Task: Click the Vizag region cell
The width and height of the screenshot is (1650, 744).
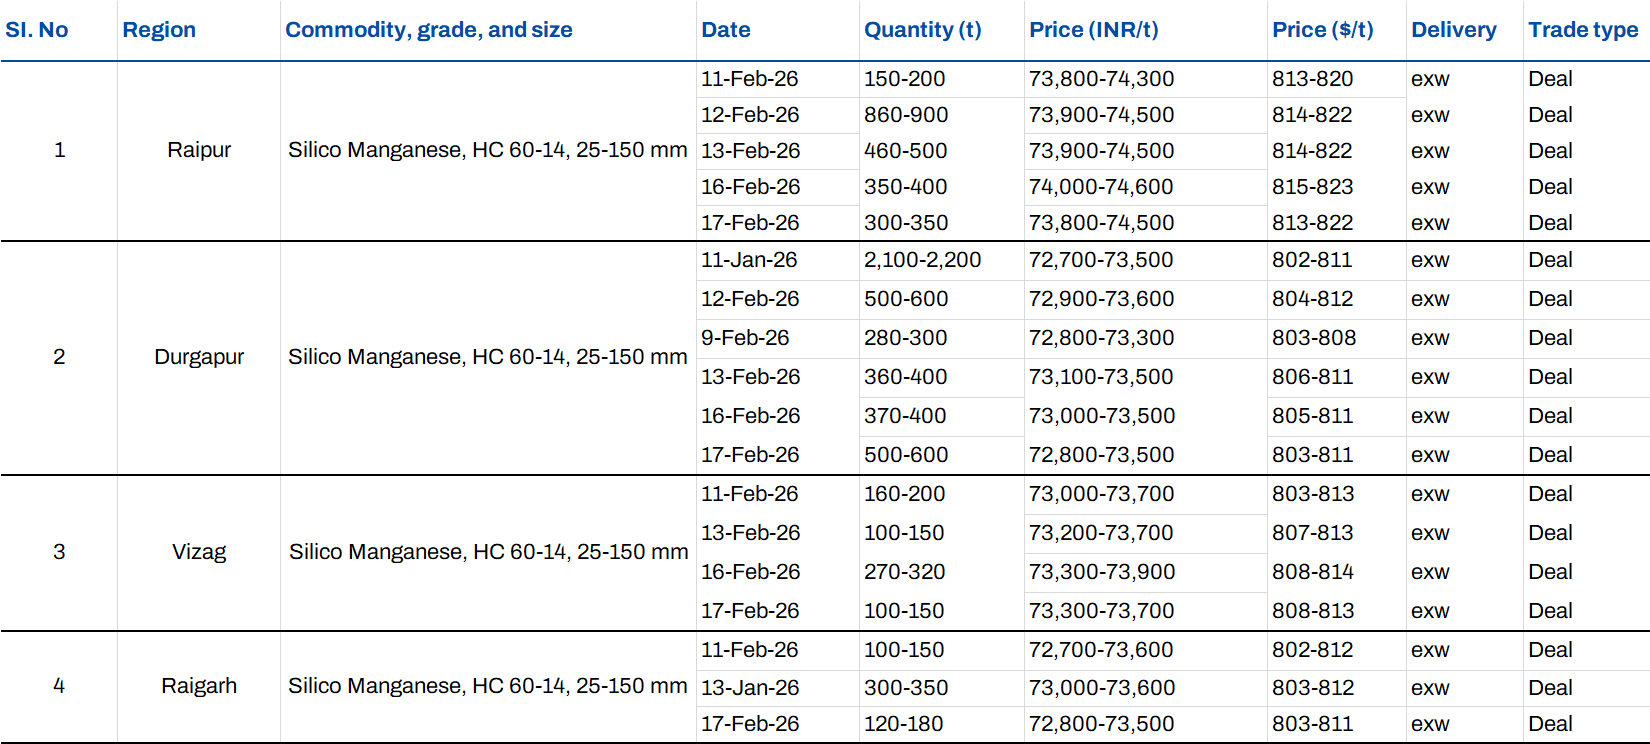Action: click(x=199, y=552)
